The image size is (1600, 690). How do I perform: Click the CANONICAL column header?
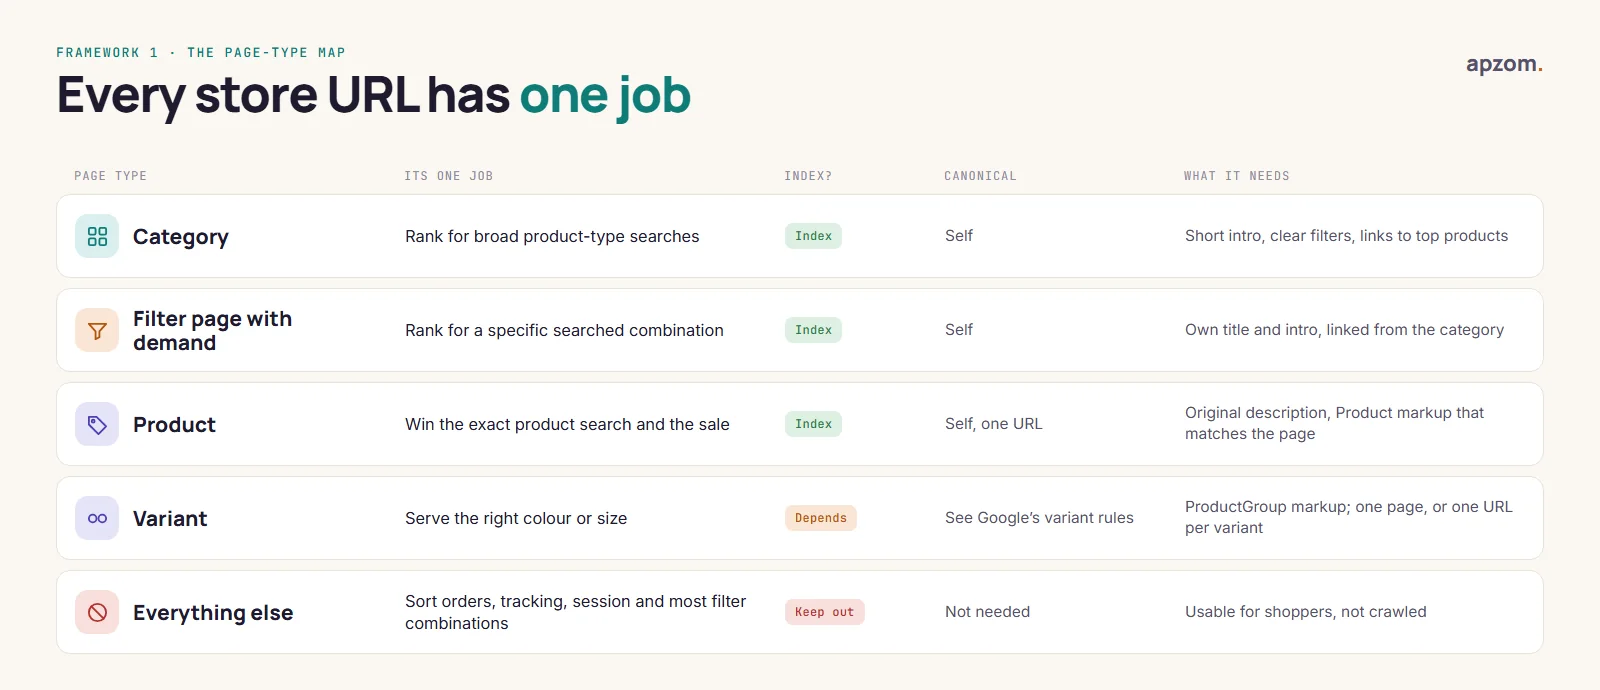tap(980, 176)
